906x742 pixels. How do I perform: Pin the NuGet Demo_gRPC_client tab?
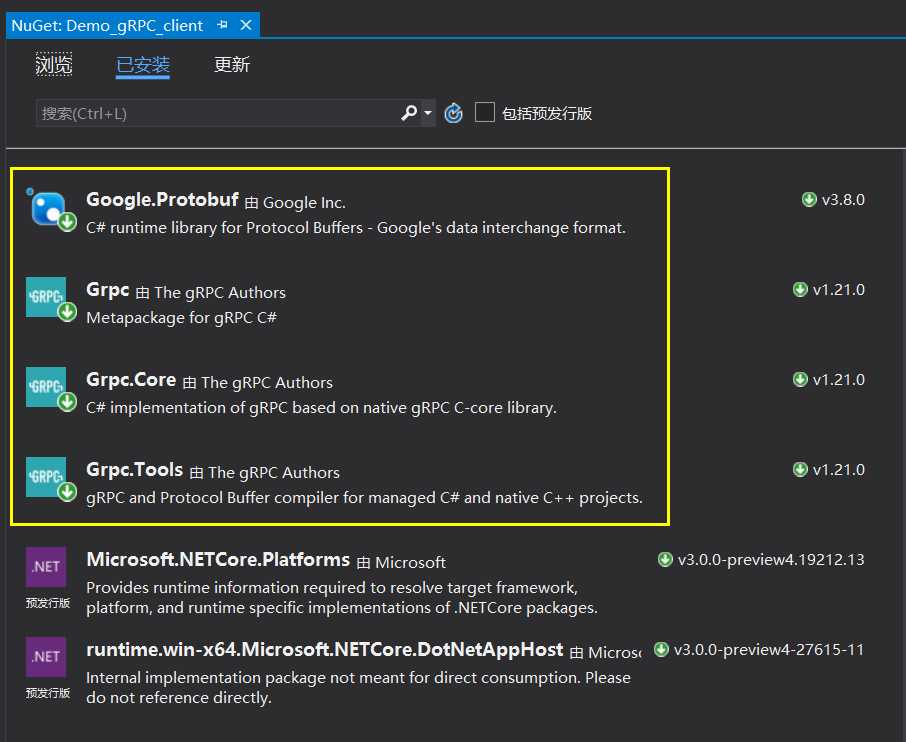point(222,25)
